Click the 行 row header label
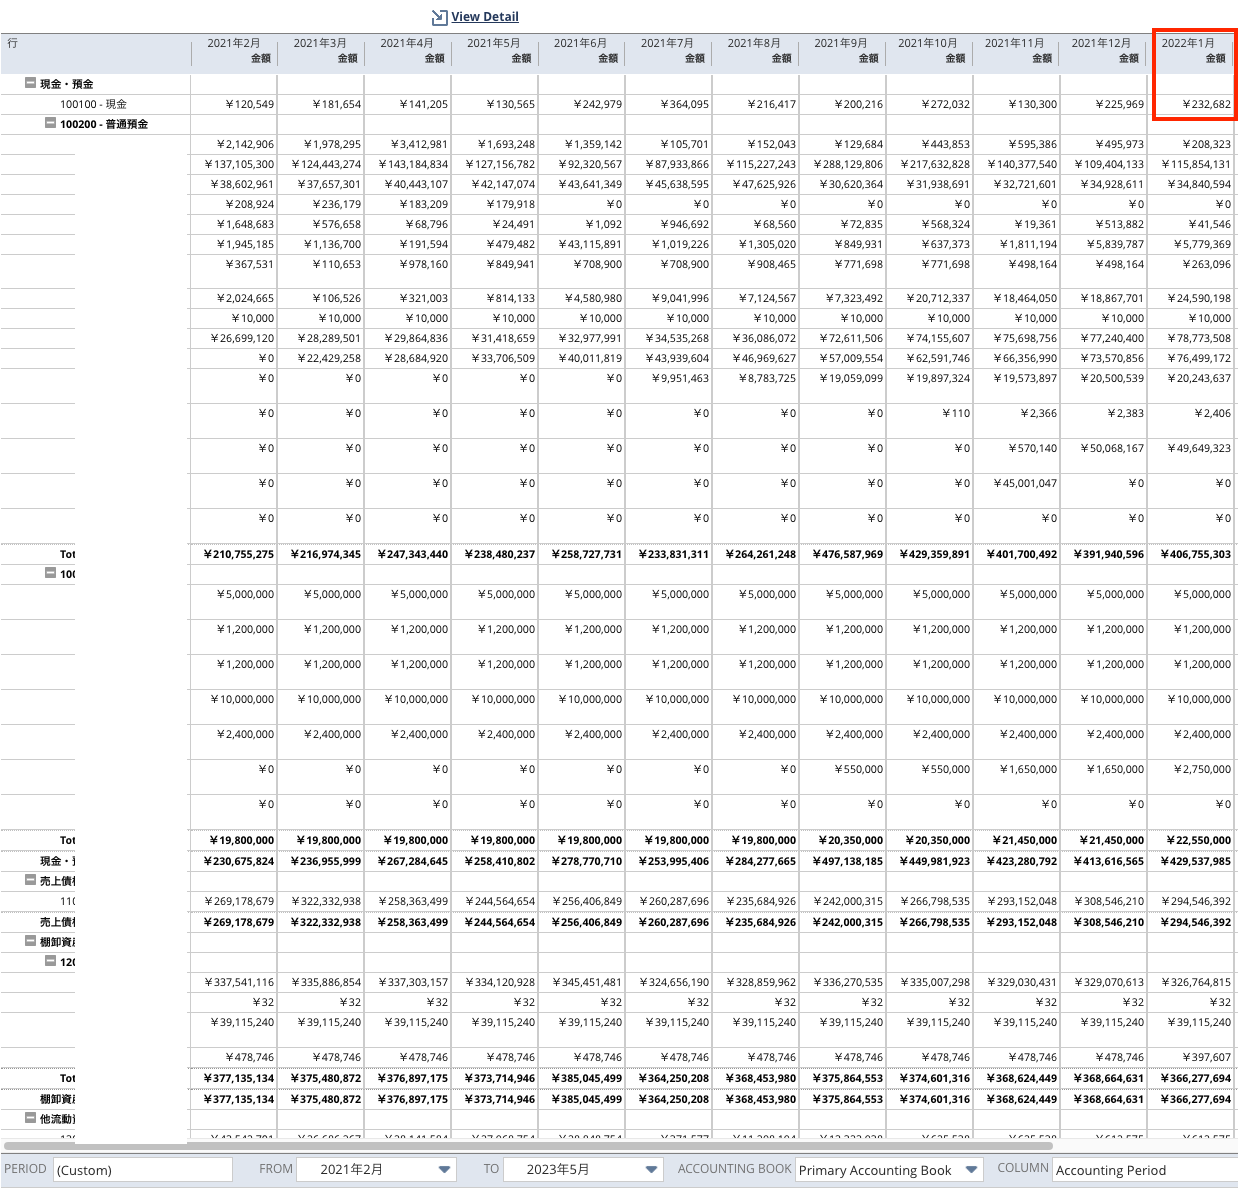This screenshot has height=1191, width=1238. coord(14,43)
